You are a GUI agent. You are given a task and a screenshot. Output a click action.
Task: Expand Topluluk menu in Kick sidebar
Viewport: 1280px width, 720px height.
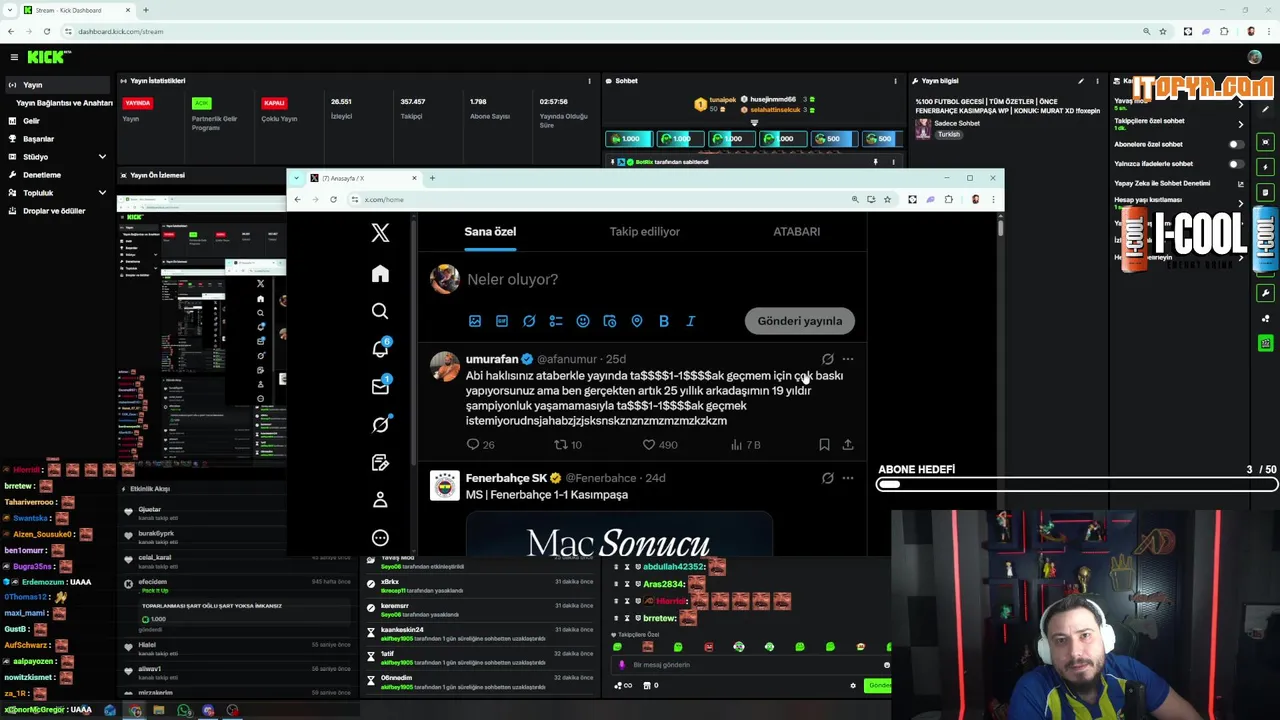coord(102,193)
